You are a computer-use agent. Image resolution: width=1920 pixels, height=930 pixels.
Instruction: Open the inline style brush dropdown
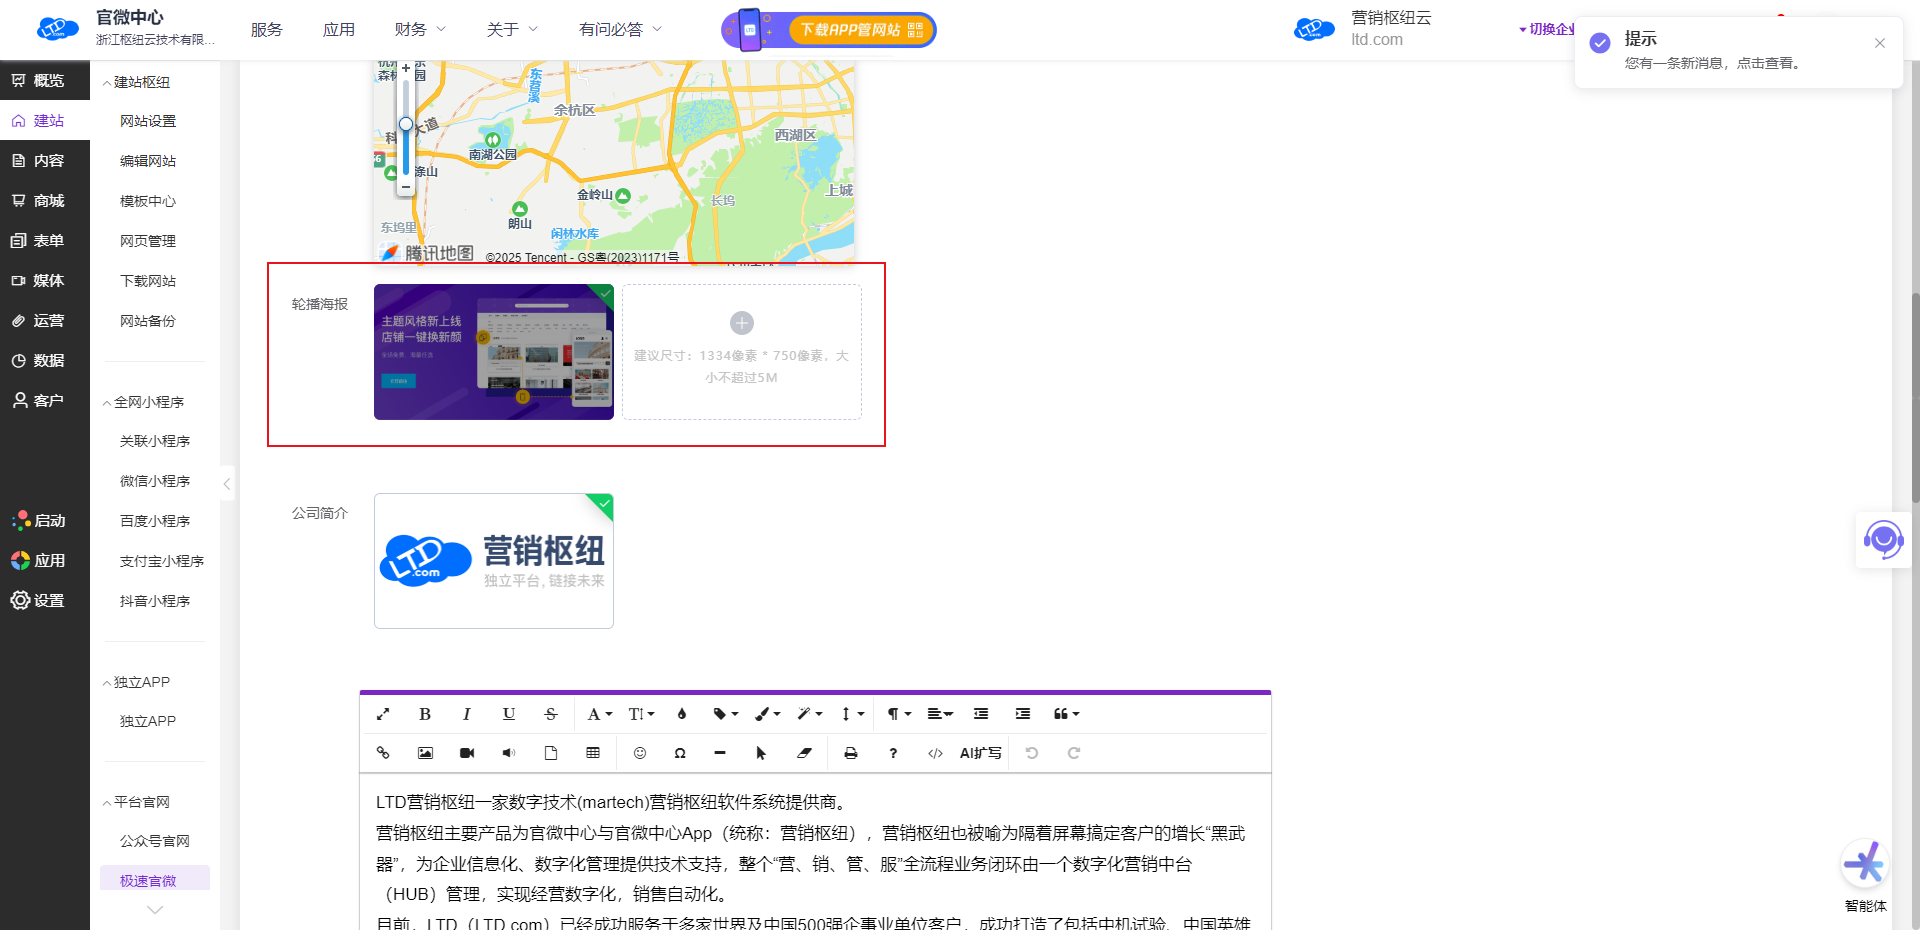767,714
